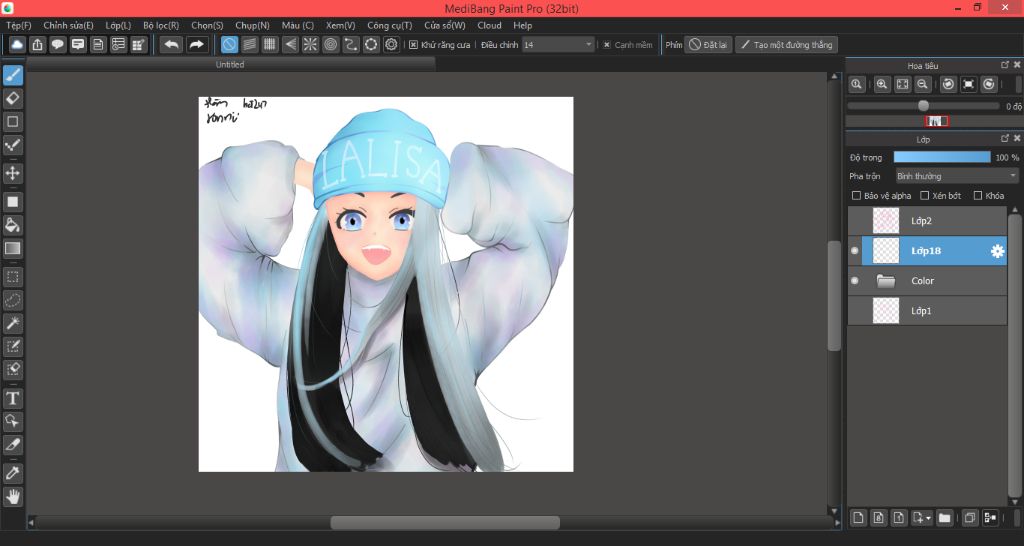
Task: Select the Eraser tool
Action: pyautogui.click(x=12, y=99)
